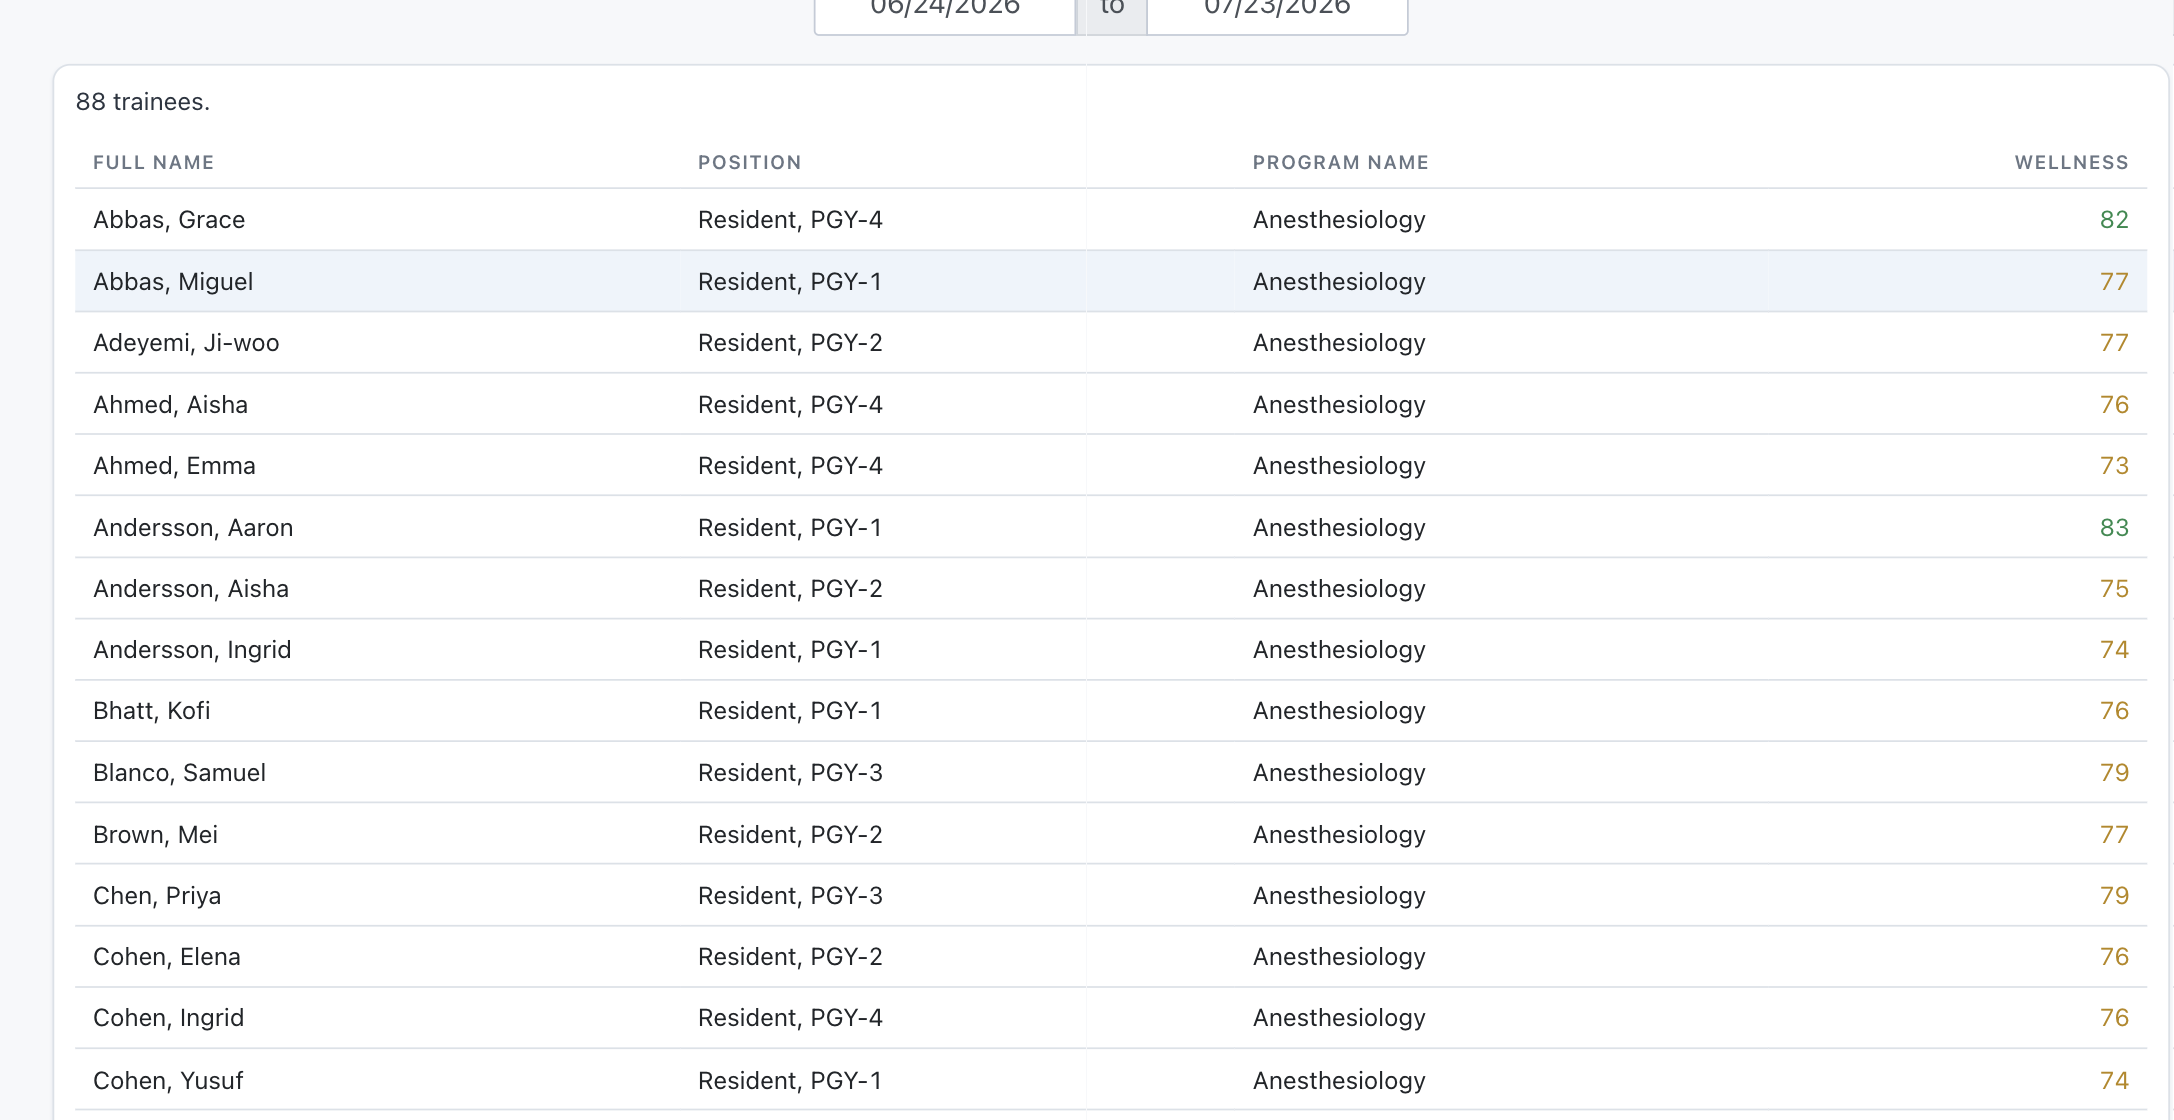The image size is (2174, 1120).
Task: Open the end date field 07/23/2026
Action: pyautogui.click(x=1277, y=12)
